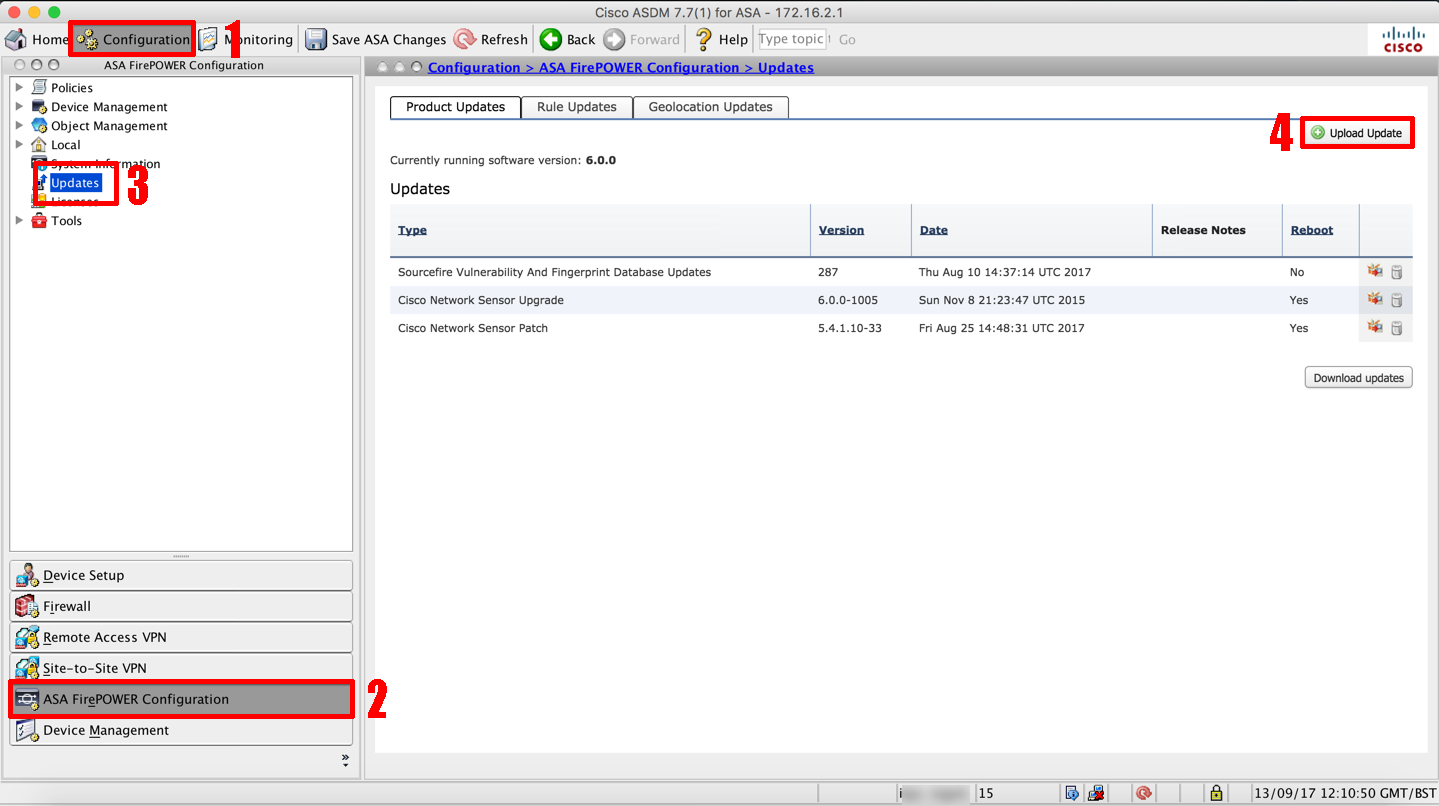Screen dimensions: 1439x806
Task: Click the Download updates button
Action: point(1358,377)
